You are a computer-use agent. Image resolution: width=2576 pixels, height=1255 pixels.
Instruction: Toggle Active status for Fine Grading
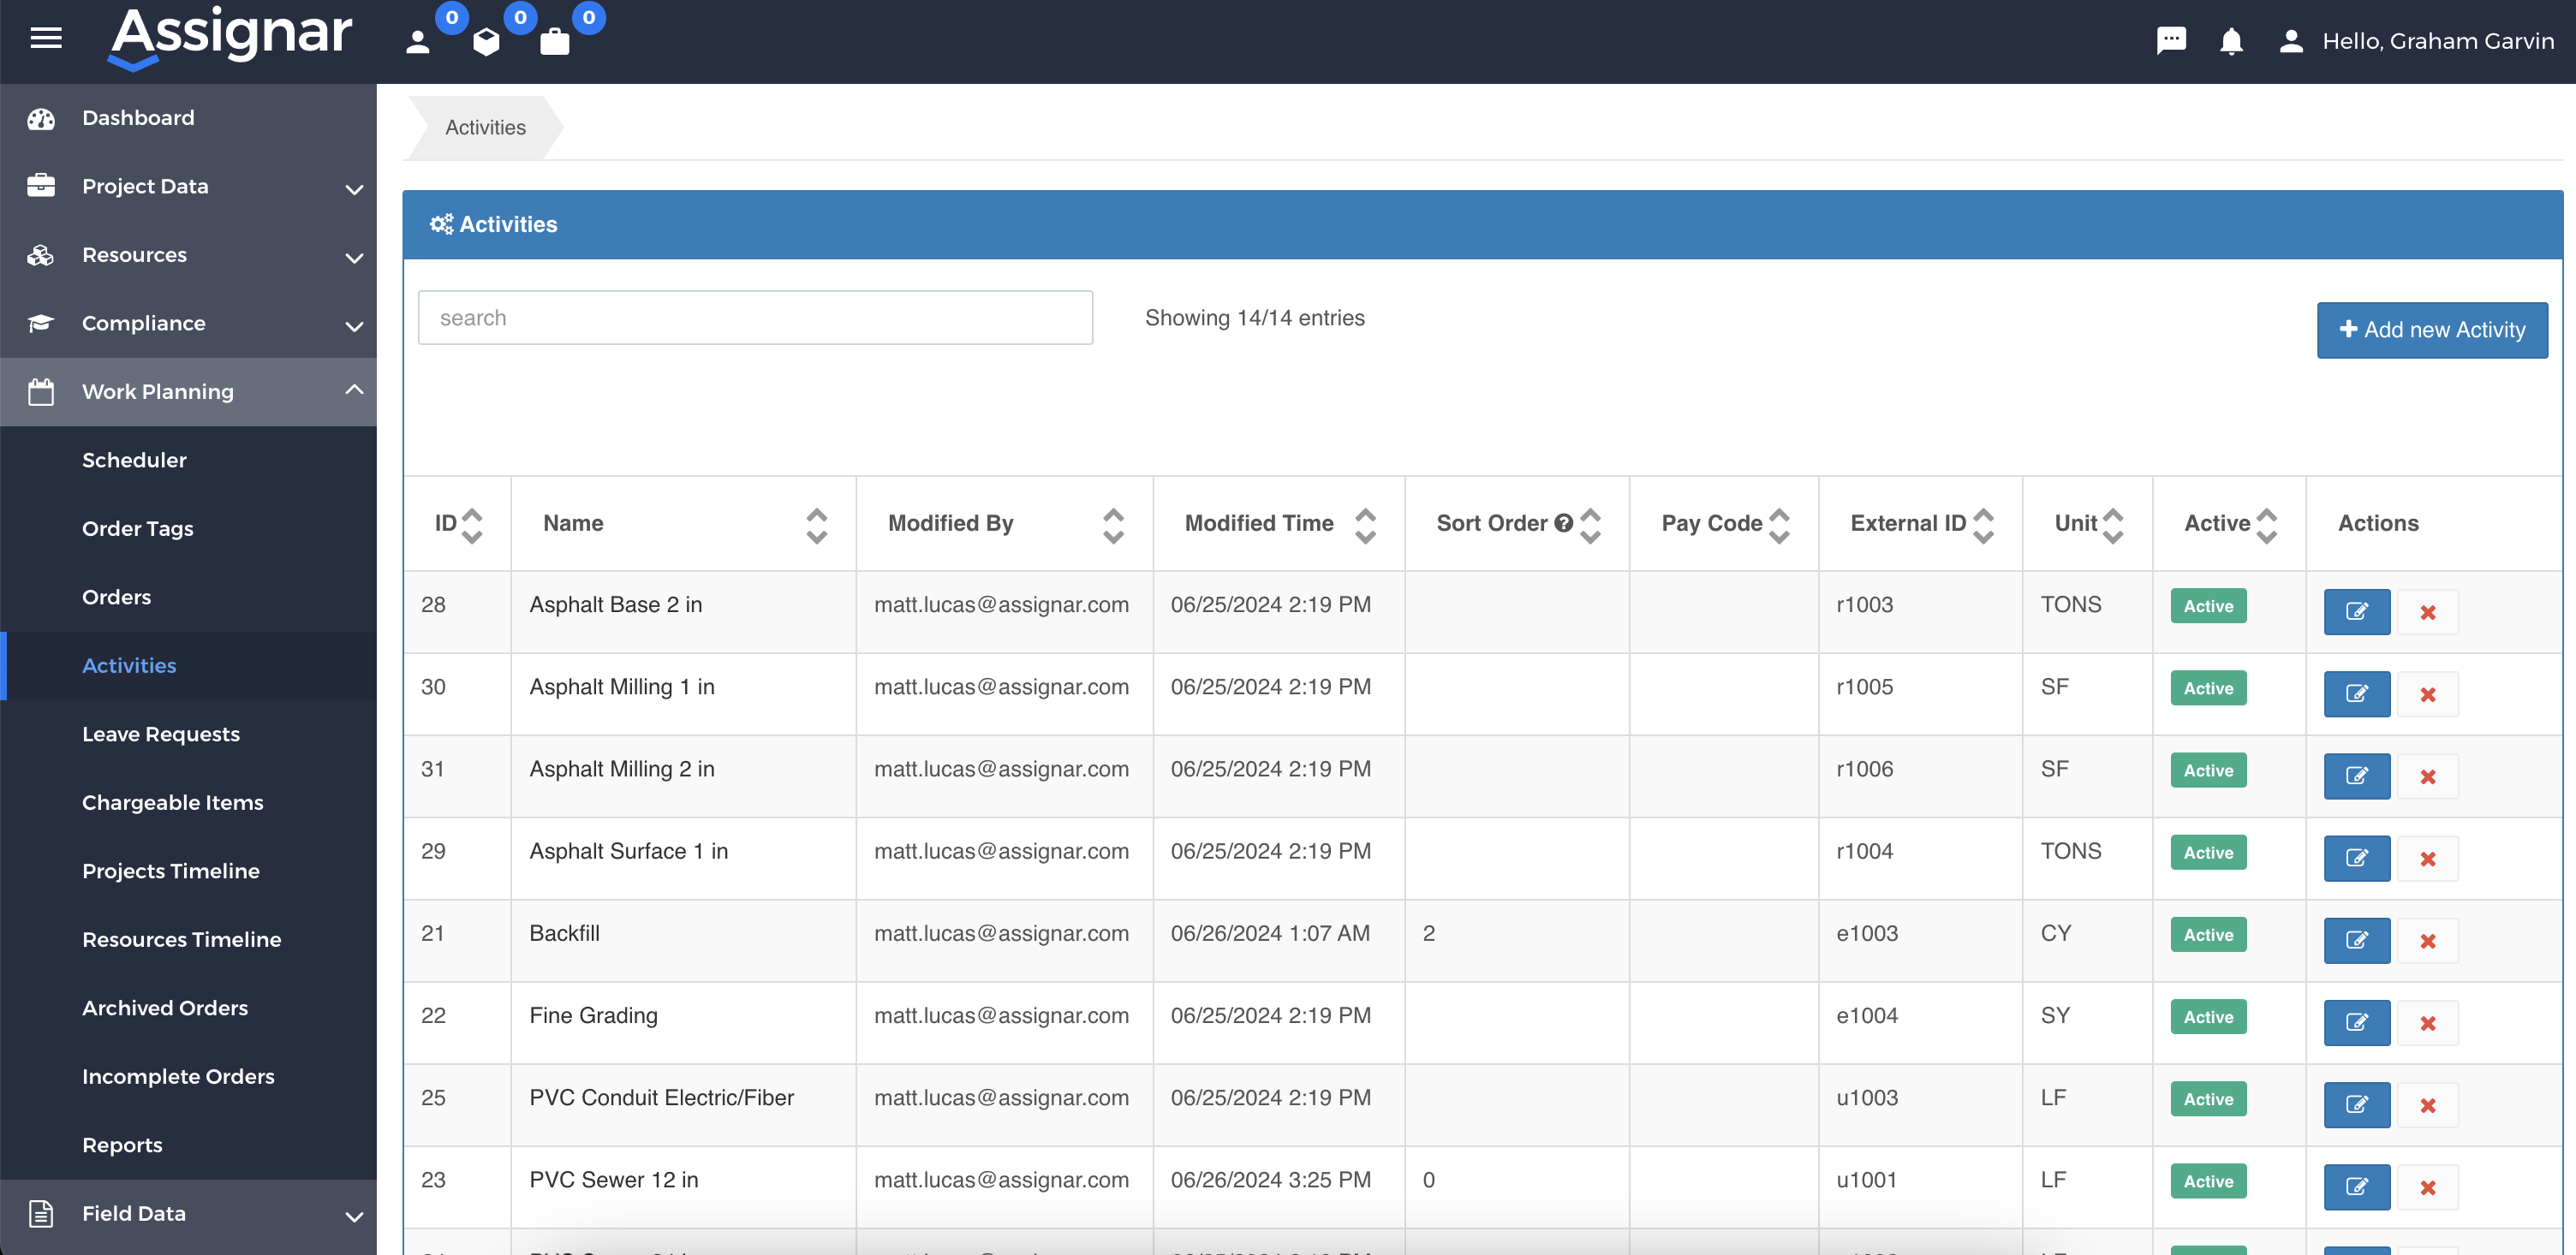pos(2208,1016)
